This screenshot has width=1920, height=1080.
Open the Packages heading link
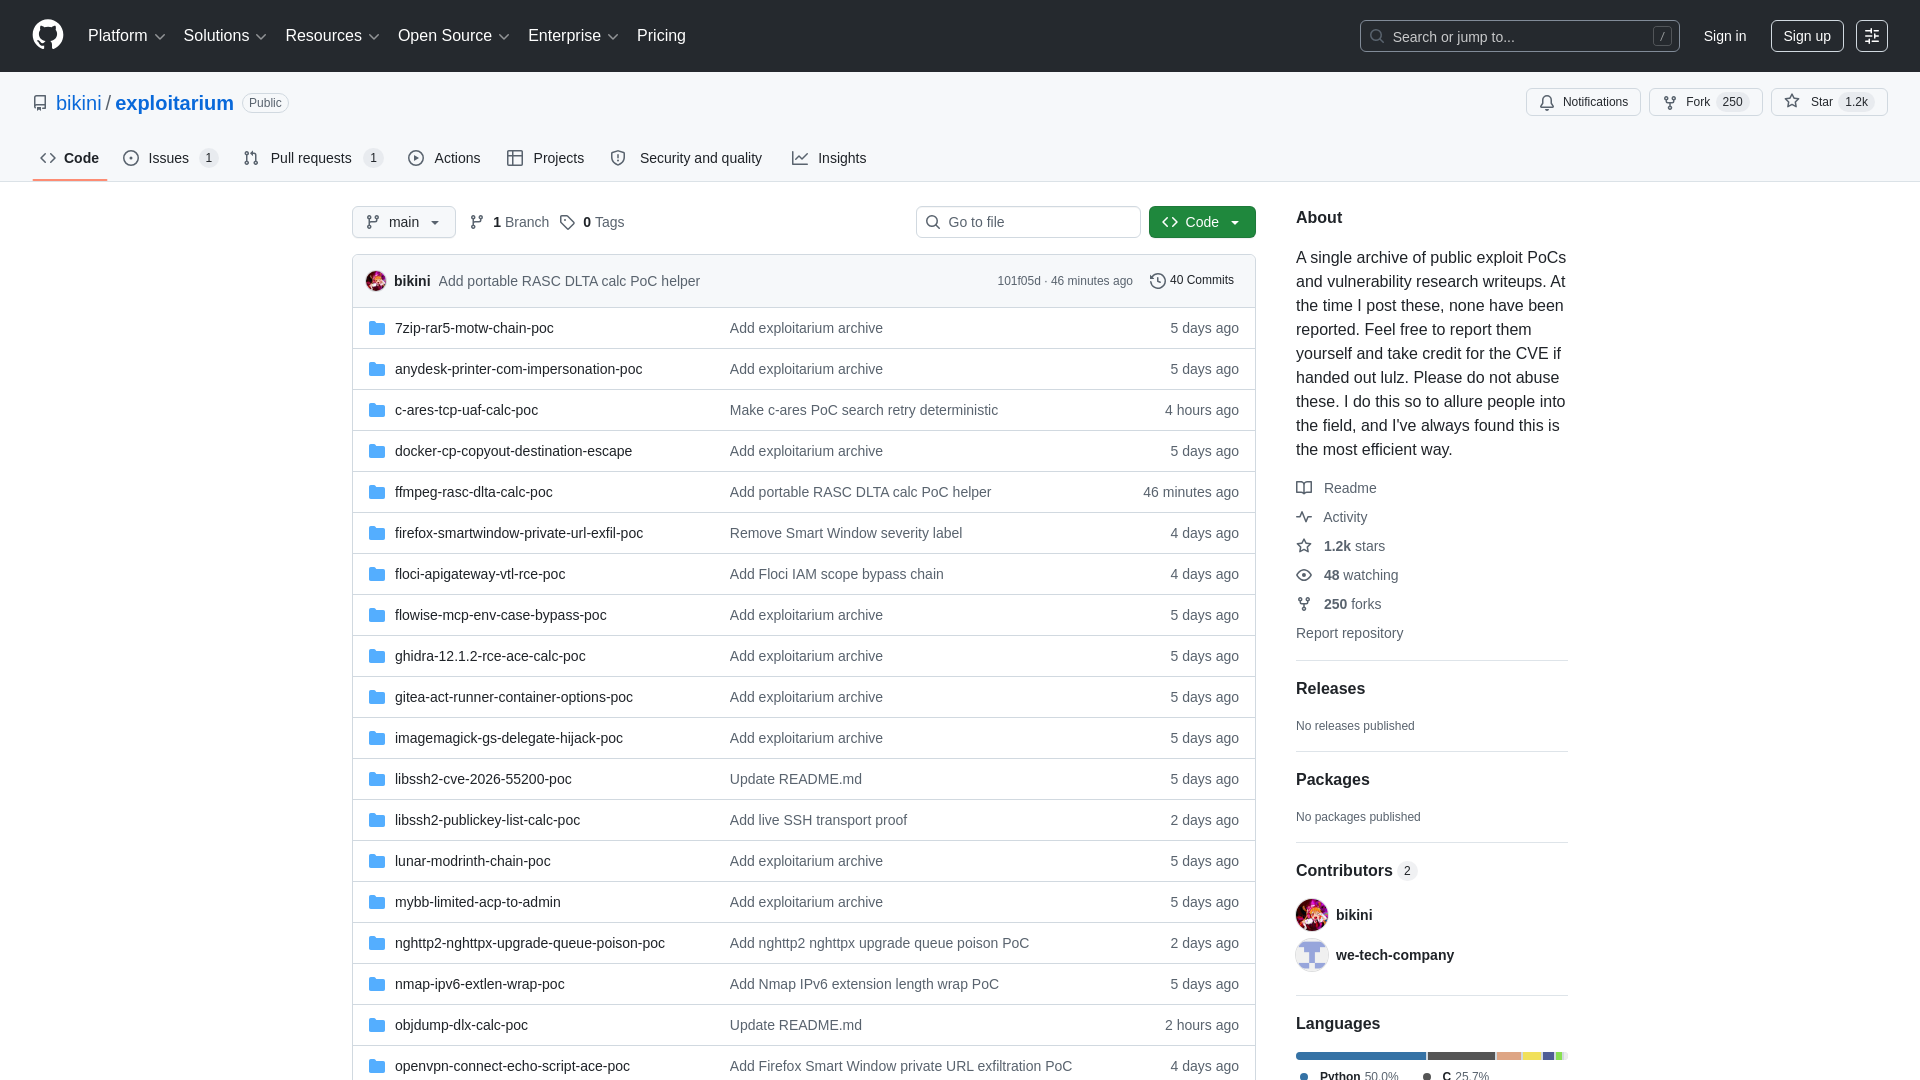pos(1333,780)
